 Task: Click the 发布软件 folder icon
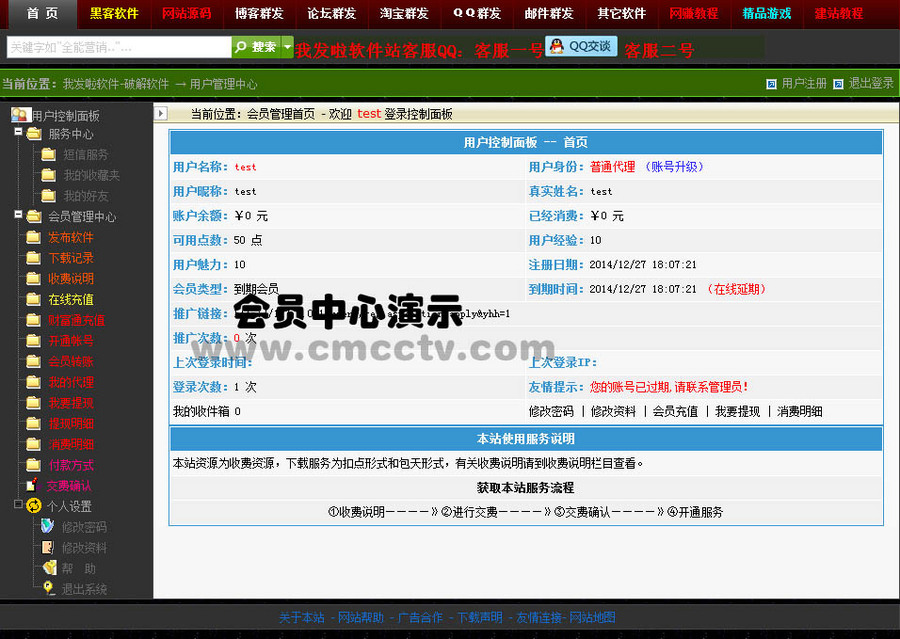[34, 237]
